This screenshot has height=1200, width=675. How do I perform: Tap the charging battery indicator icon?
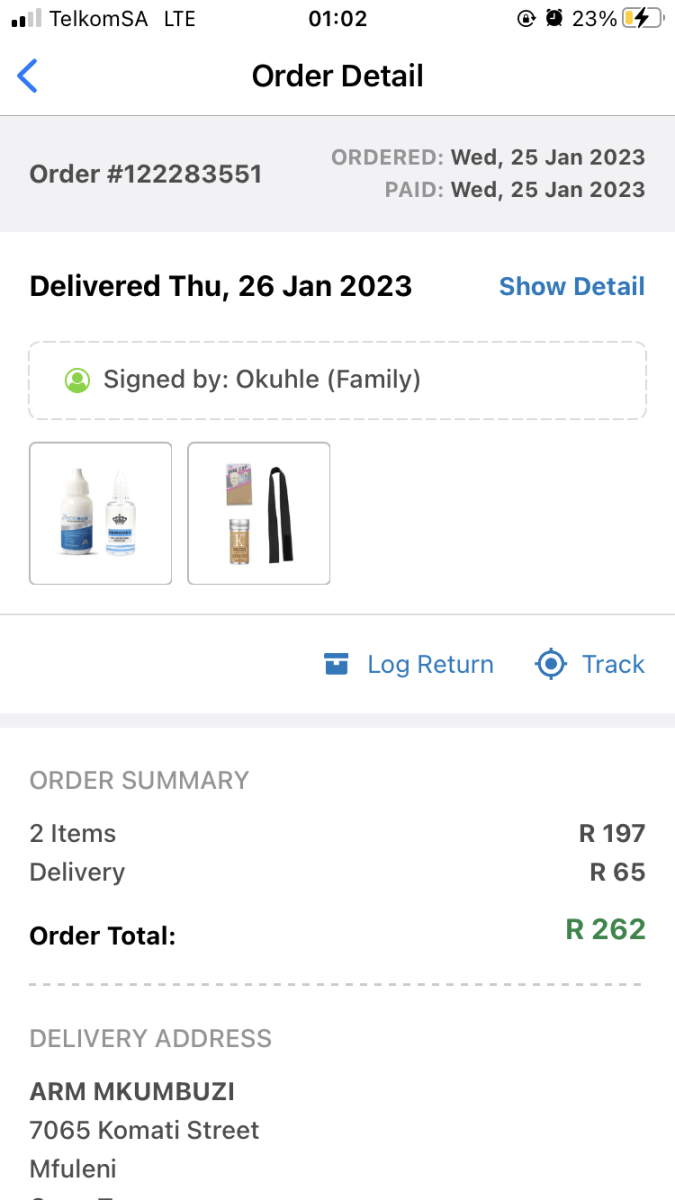[x=645, y=17]
